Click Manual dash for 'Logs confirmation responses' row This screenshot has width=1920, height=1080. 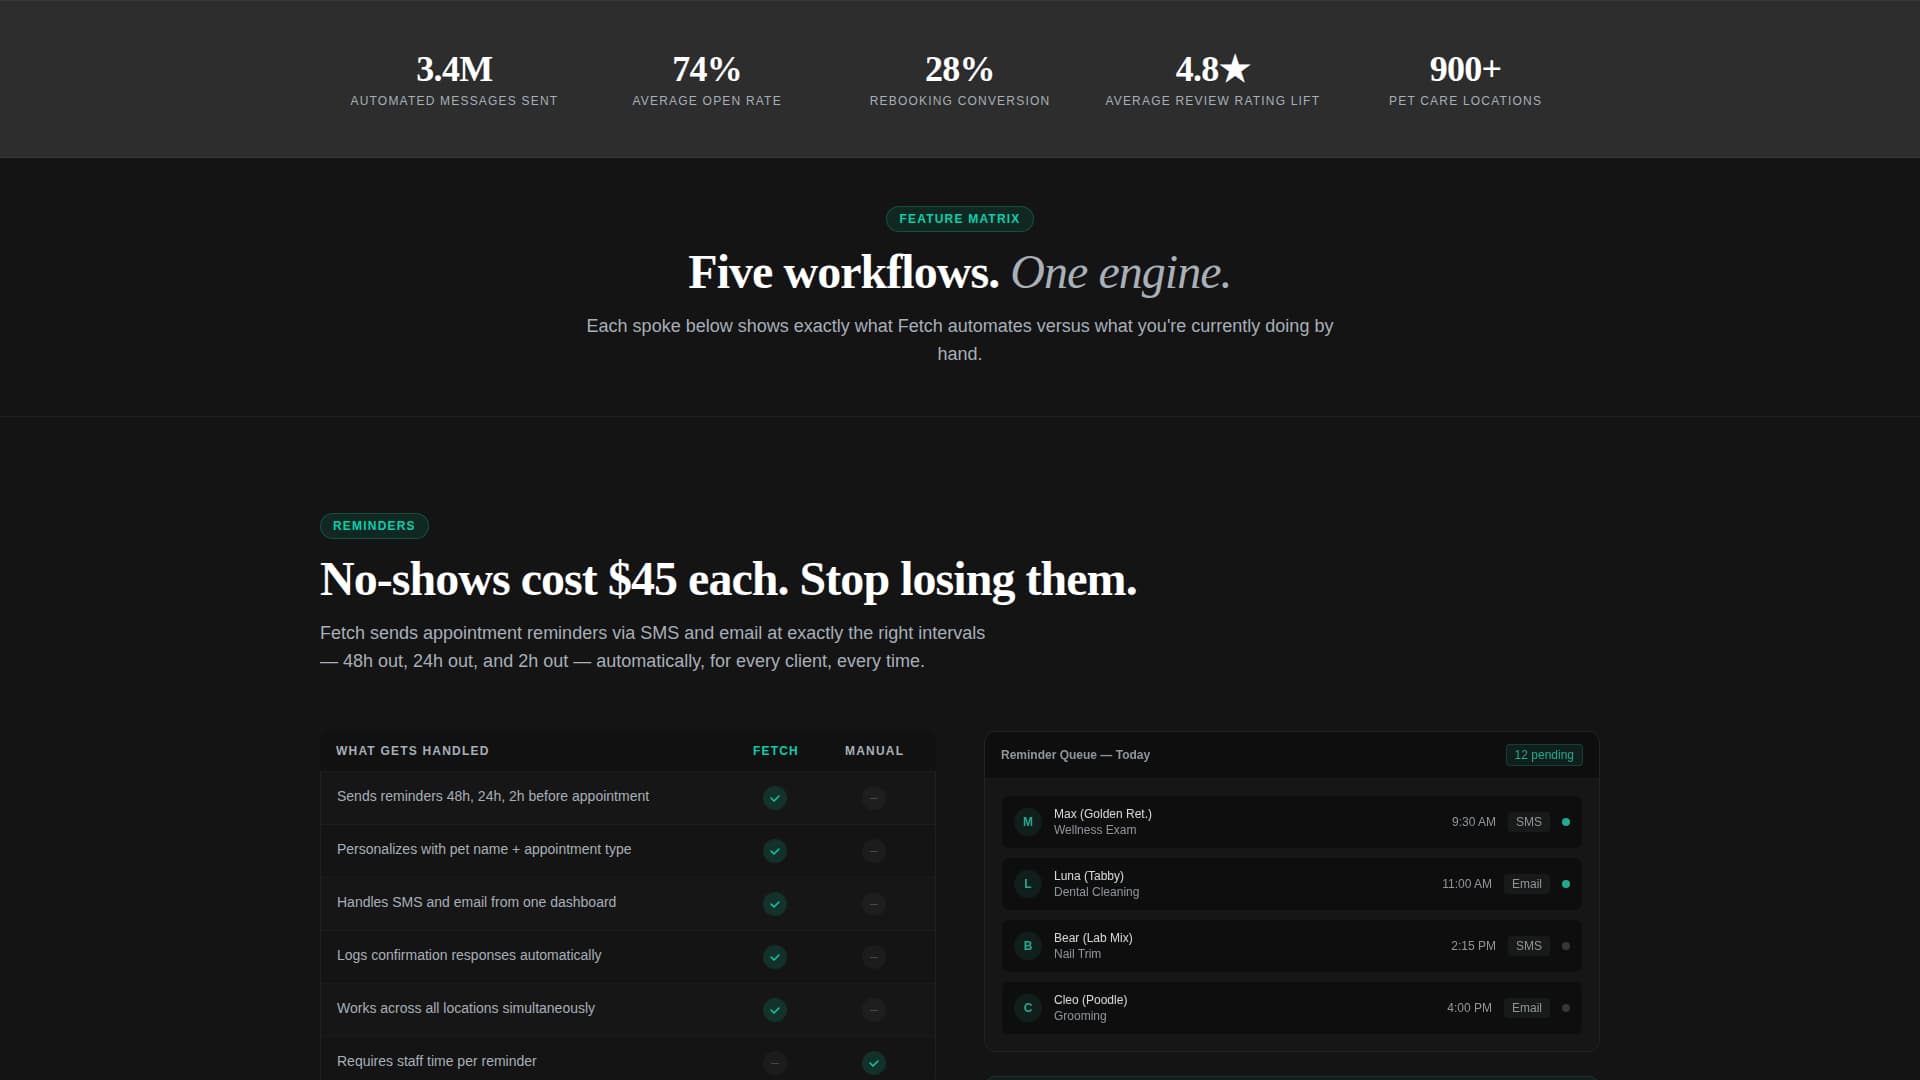(x=874, y=957)
